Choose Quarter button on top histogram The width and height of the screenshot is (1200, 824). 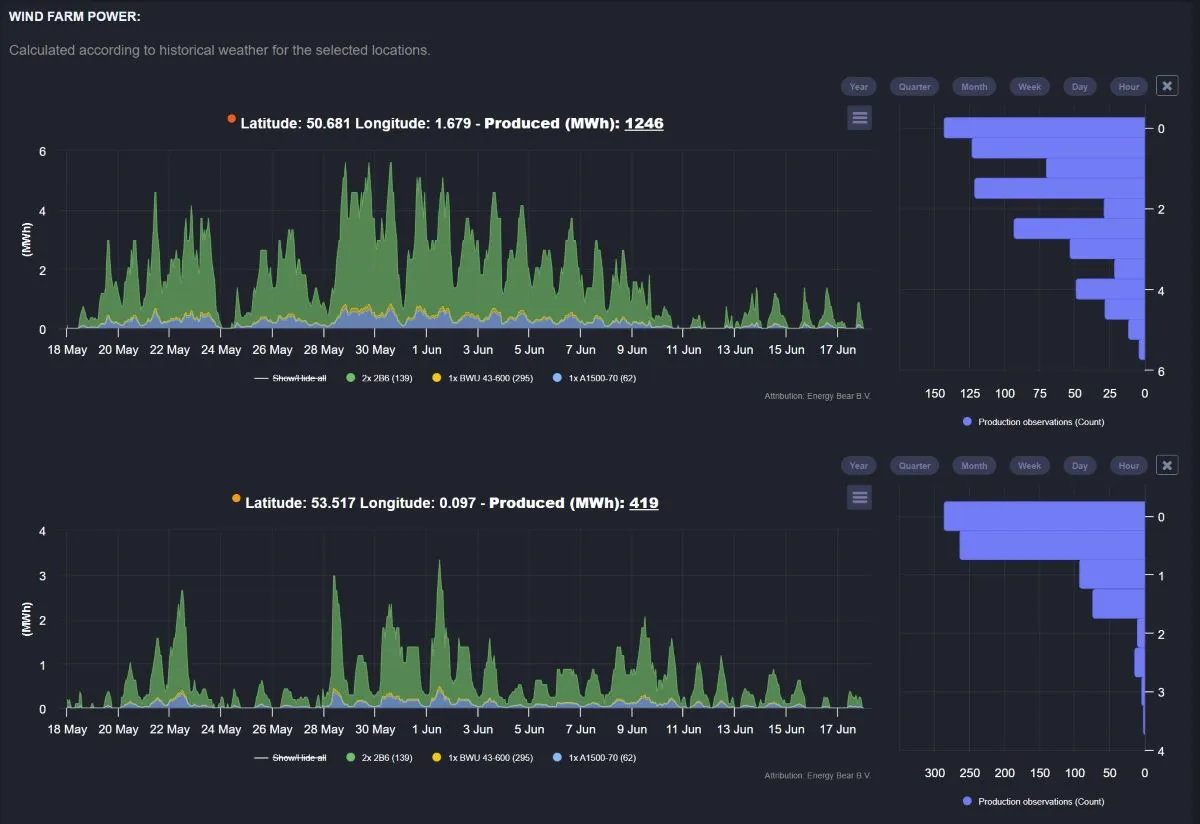point(914,87)
